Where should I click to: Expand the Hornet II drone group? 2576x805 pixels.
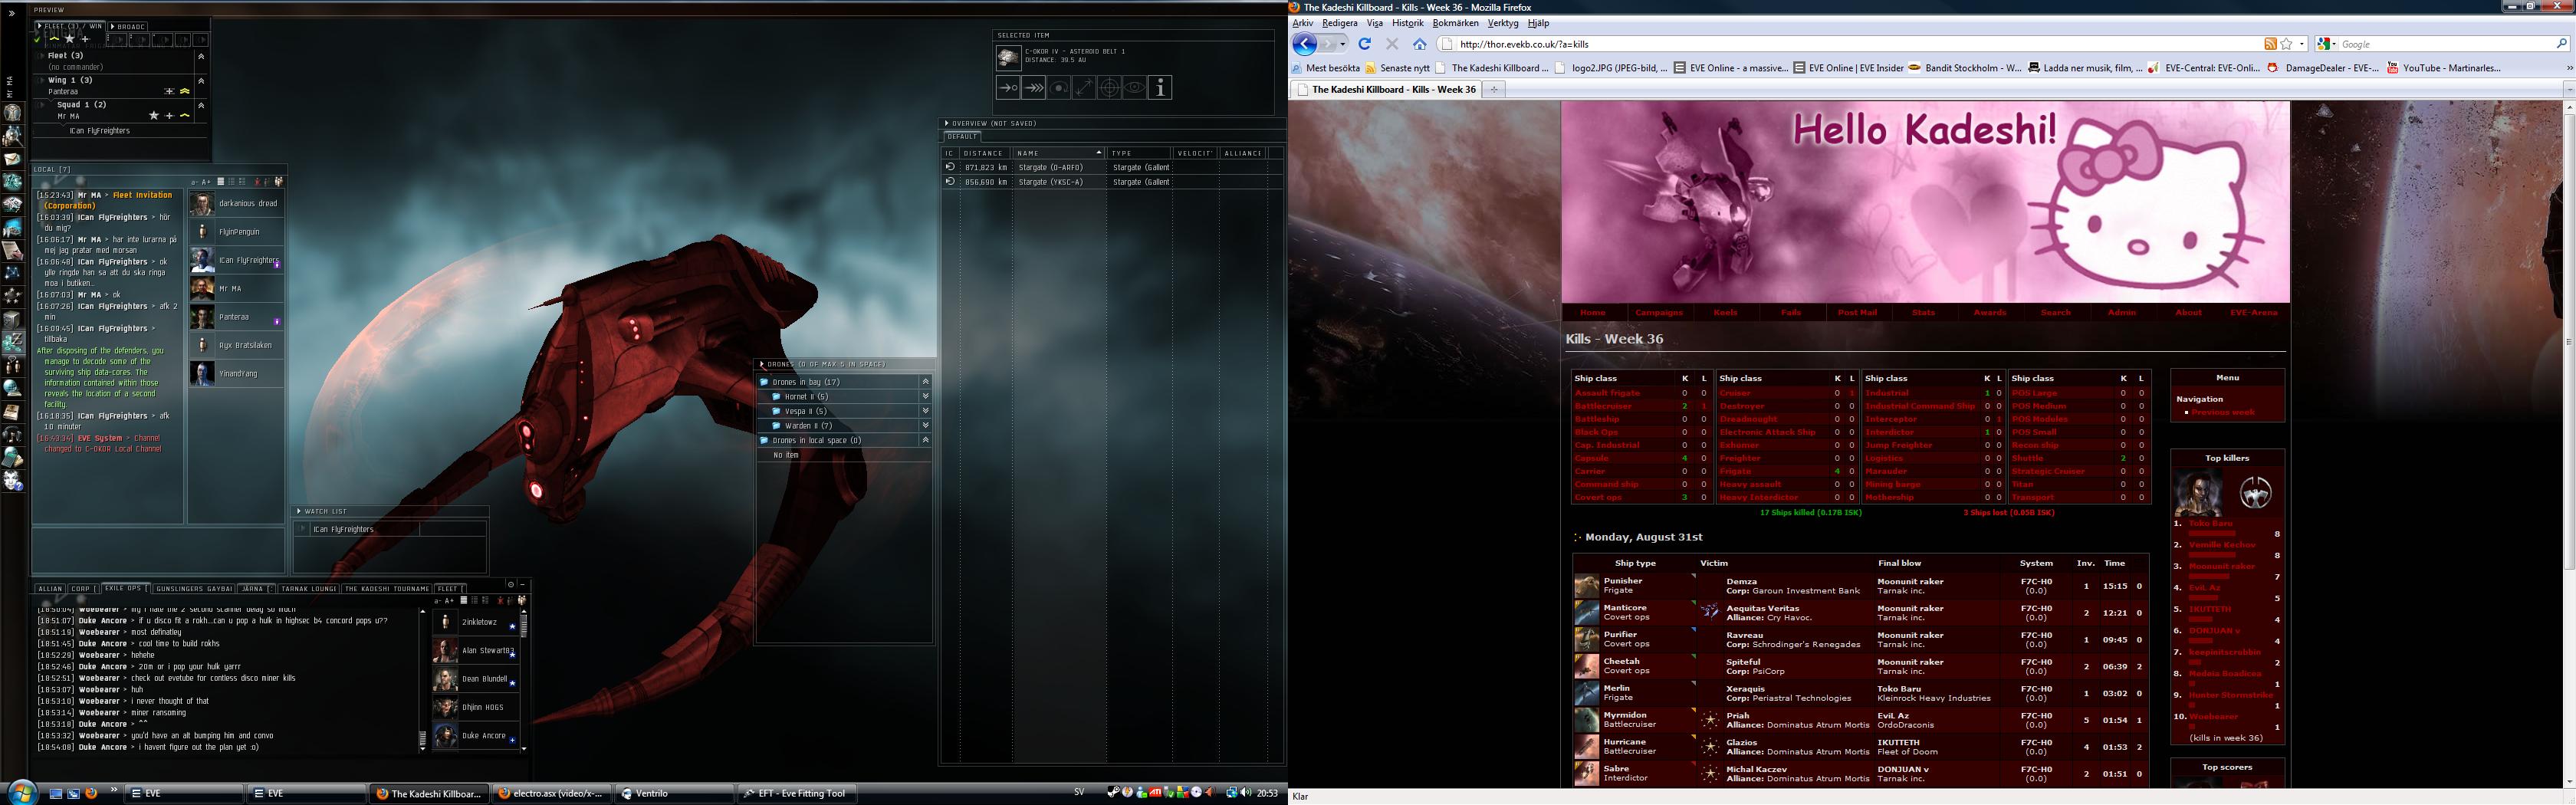tap(926, 397)
